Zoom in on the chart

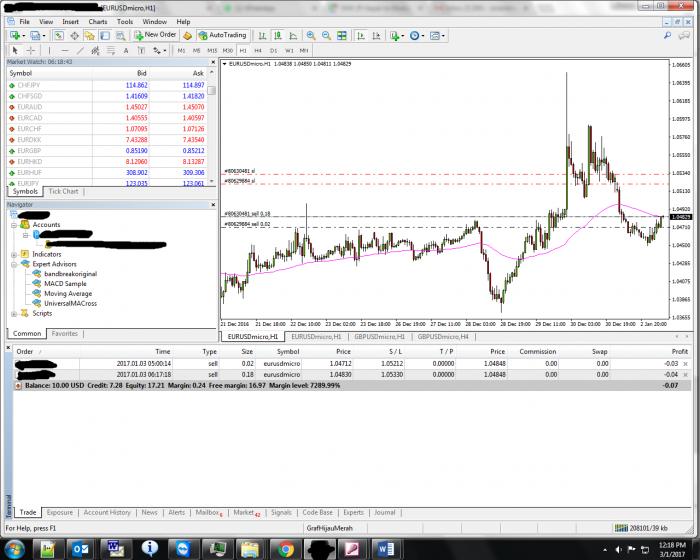(x=311, y=36)
